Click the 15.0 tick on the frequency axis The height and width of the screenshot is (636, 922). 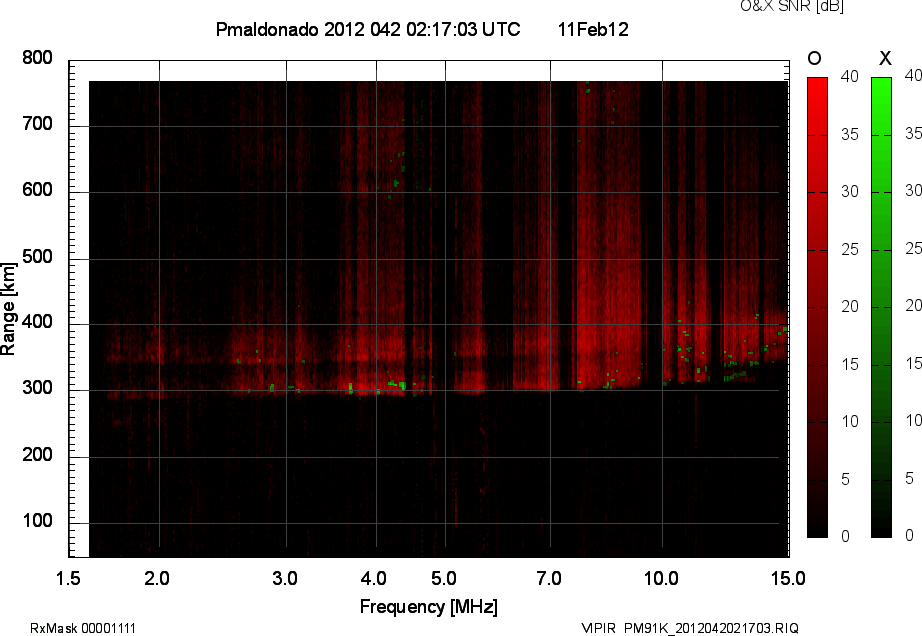(787, 578)
